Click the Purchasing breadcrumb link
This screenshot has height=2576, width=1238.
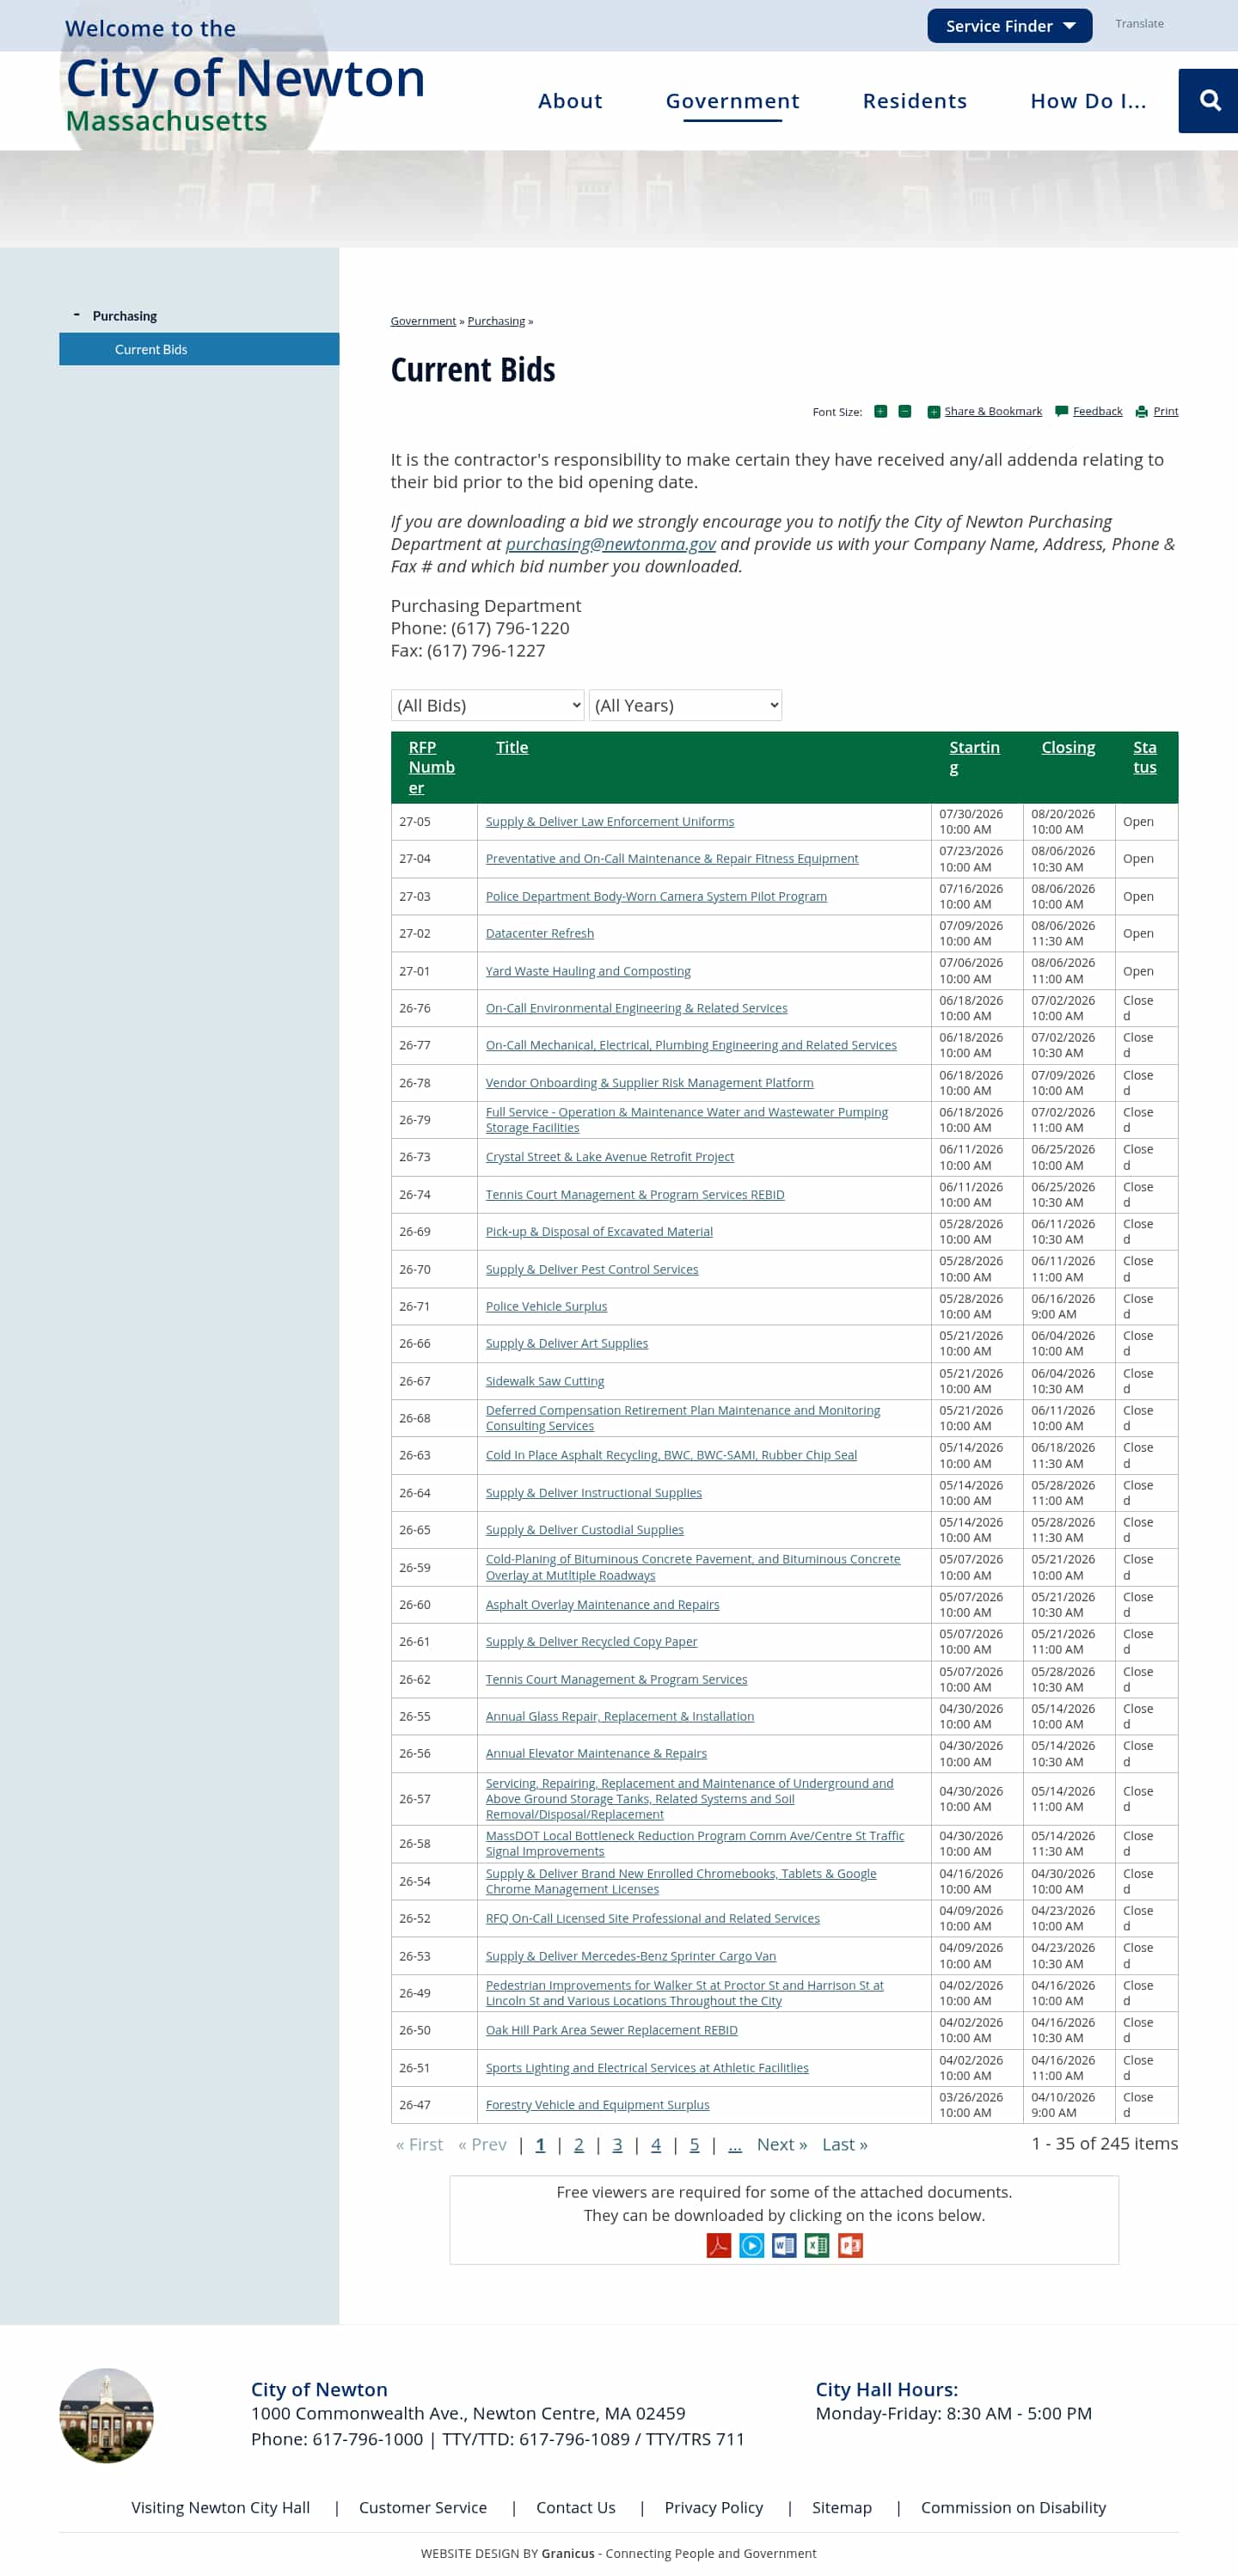(x=496, y=321)
